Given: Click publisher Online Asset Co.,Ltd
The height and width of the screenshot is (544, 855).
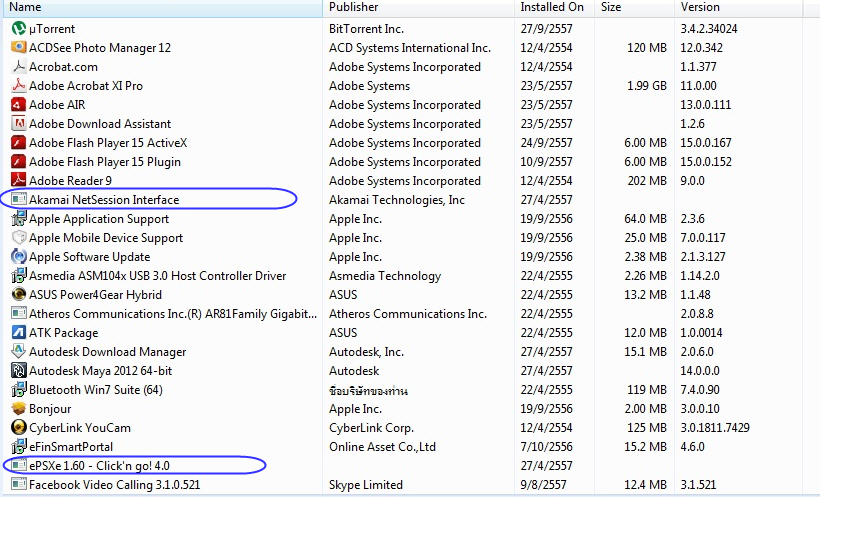Looking at the screenshot, I should click(382, 447).
